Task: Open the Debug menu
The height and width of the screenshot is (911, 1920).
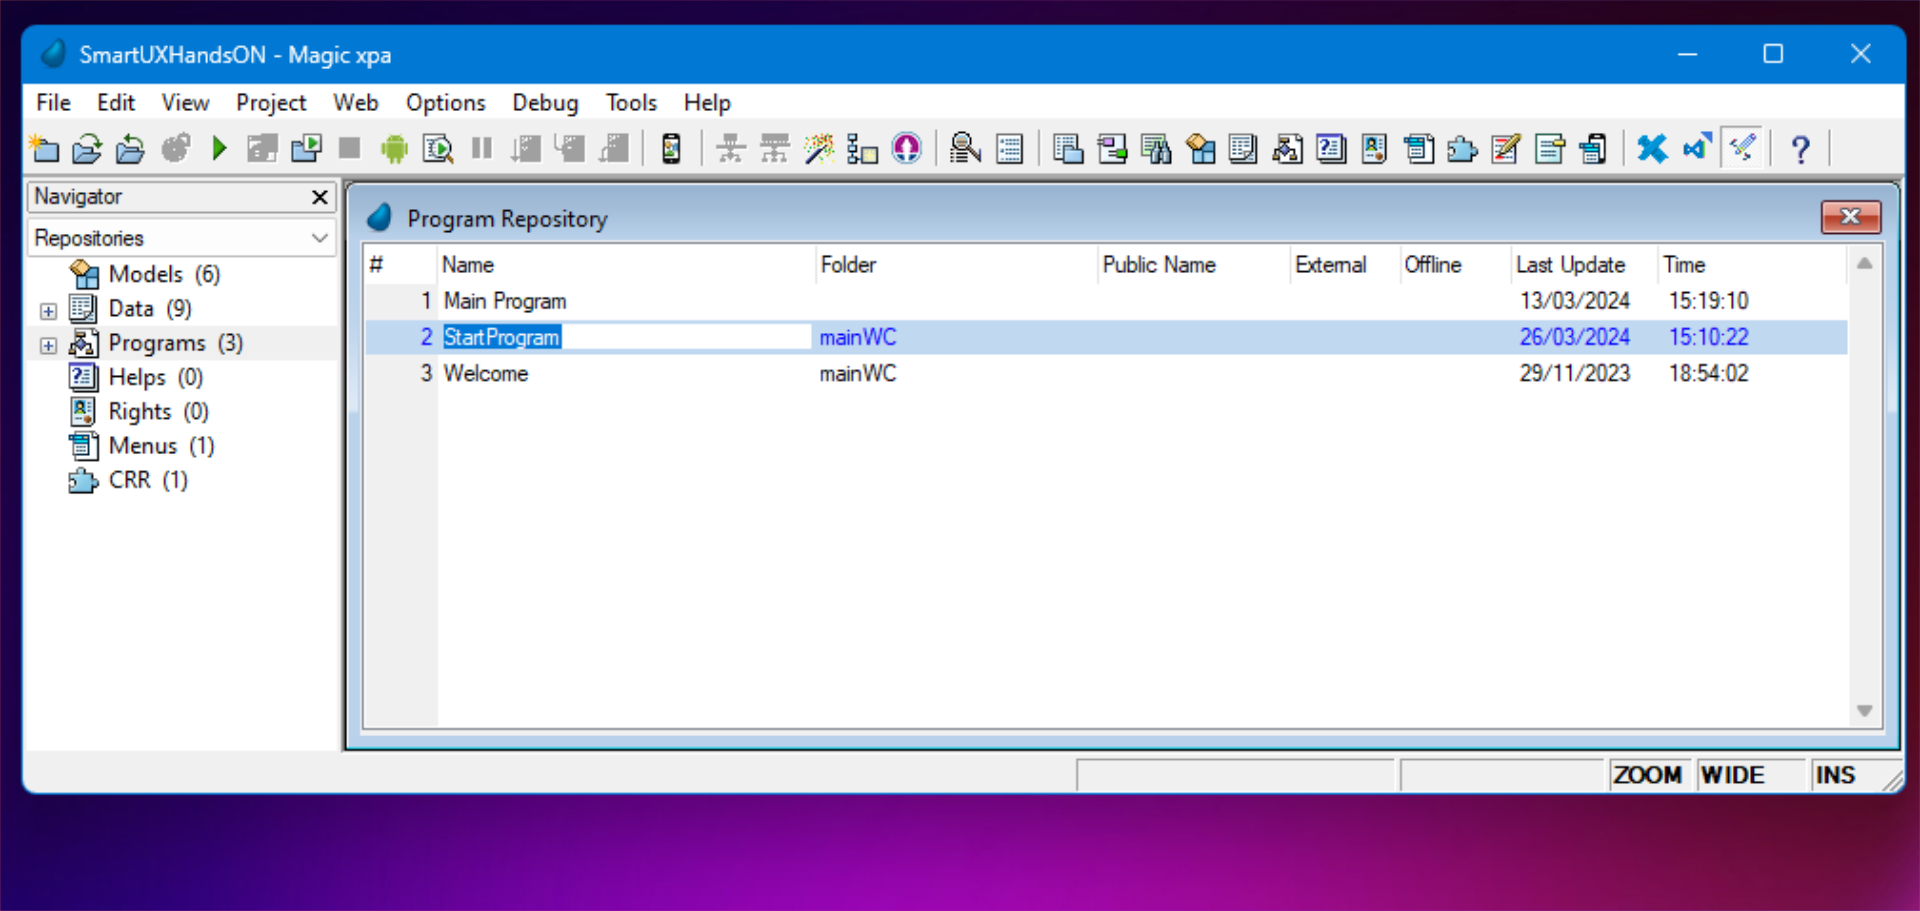Action: (x=545, y=103)
